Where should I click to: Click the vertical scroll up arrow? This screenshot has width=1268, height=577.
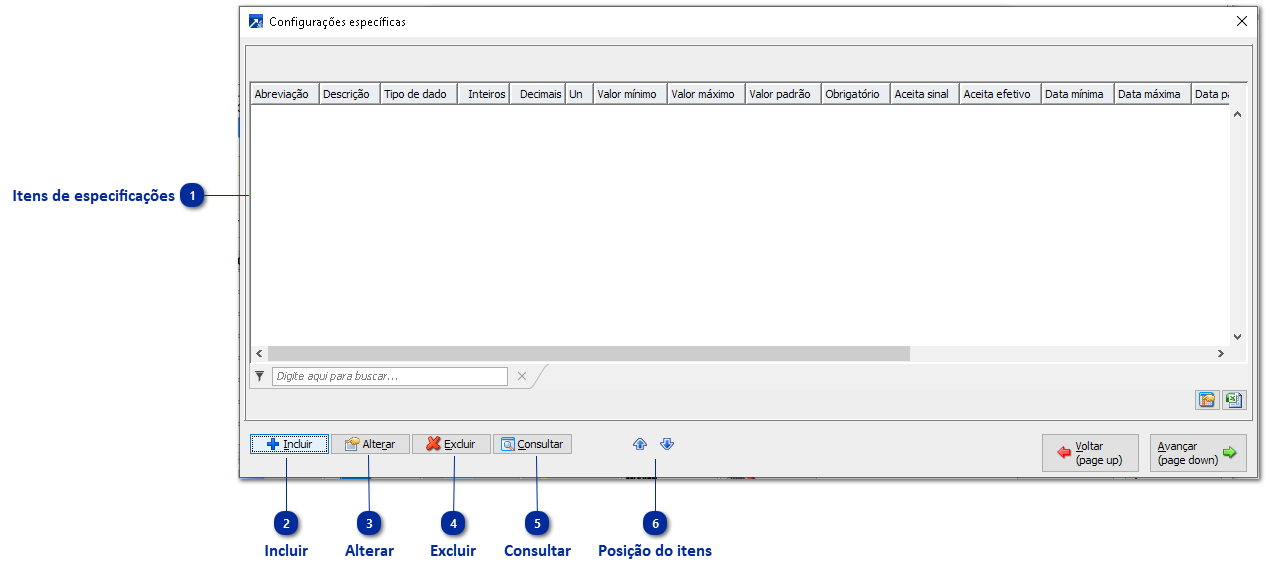[x=1237, y=114]
